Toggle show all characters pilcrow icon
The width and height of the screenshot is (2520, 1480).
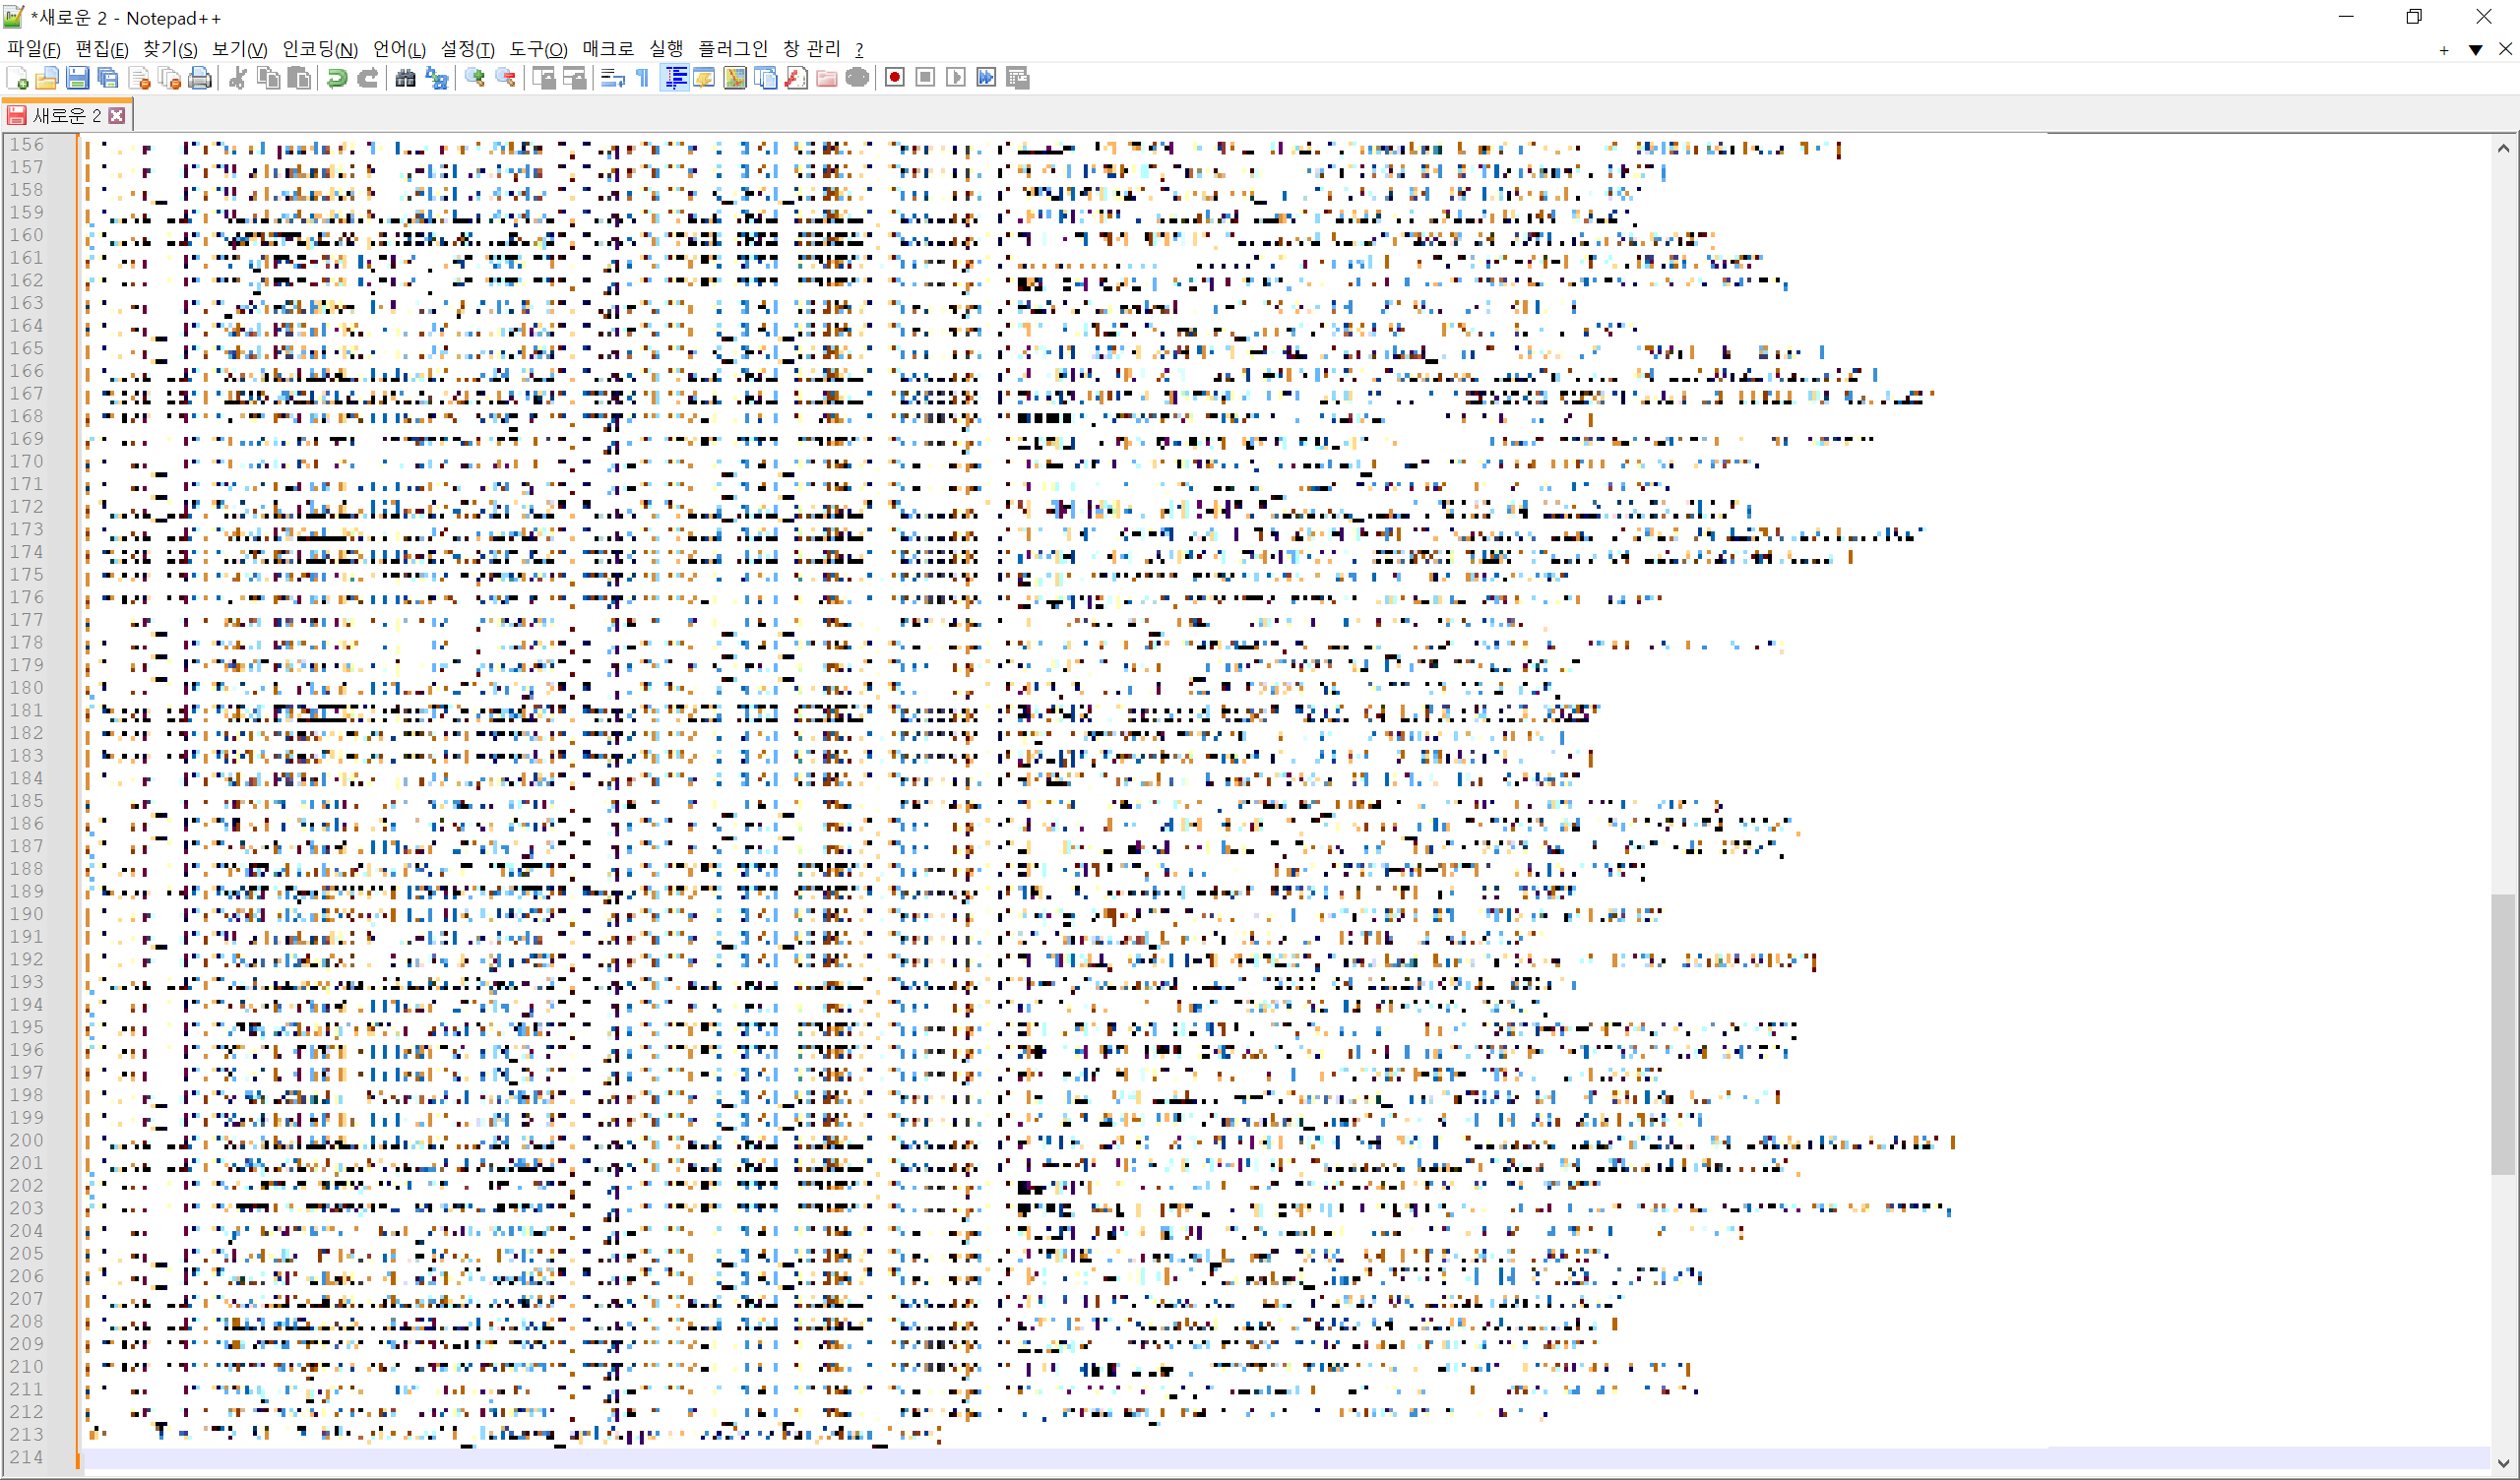[643, 78]
